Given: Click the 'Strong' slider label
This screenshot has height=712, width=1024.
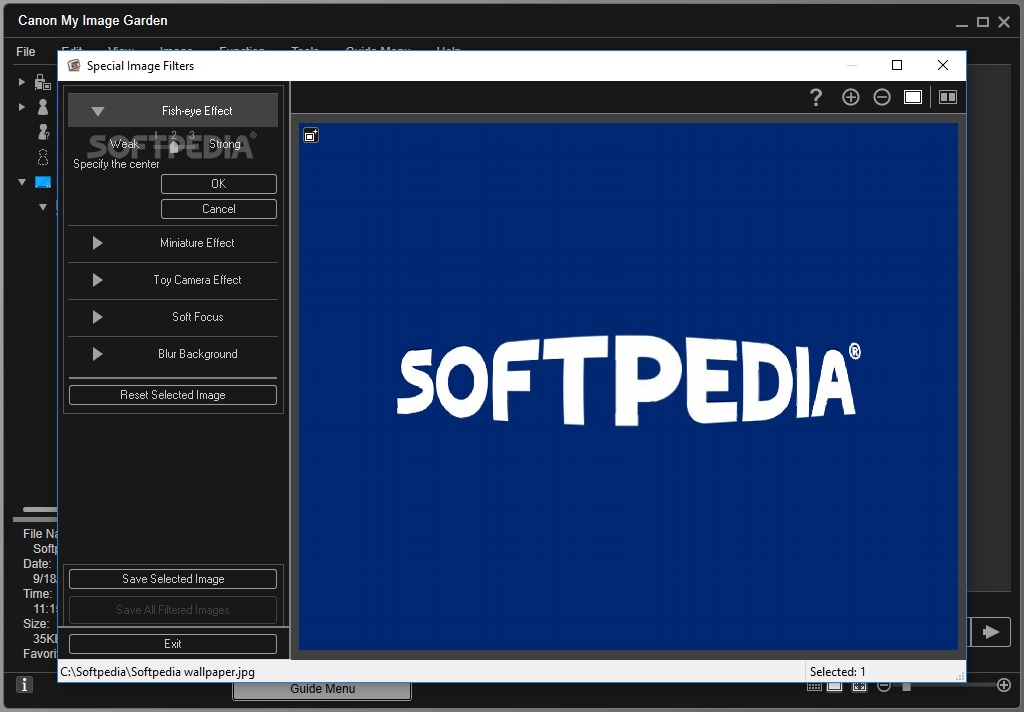Looking at the screenshot, I should click(225, 144).
